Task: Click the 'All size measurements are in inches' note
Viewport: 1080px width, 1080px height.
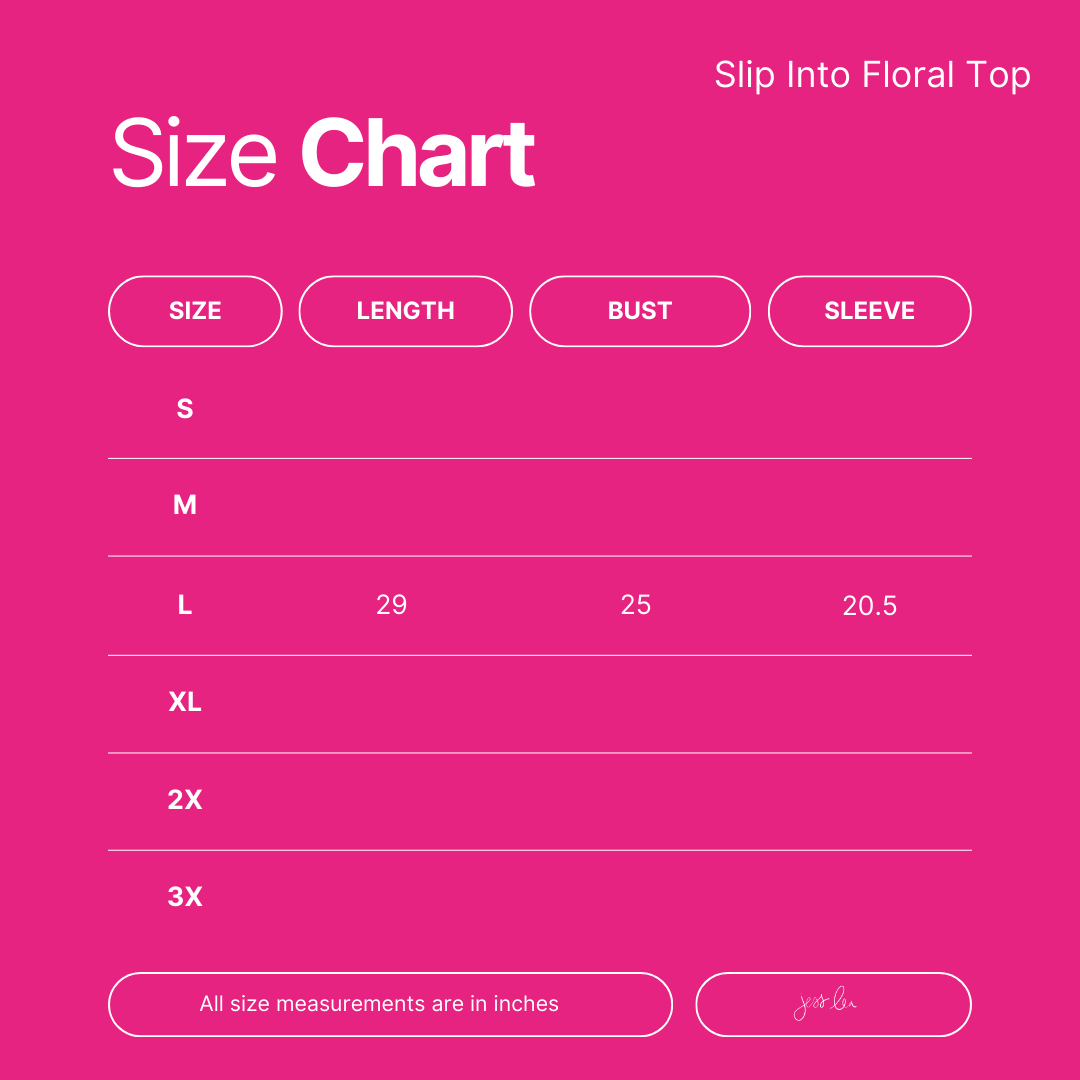Action: 380,1004
